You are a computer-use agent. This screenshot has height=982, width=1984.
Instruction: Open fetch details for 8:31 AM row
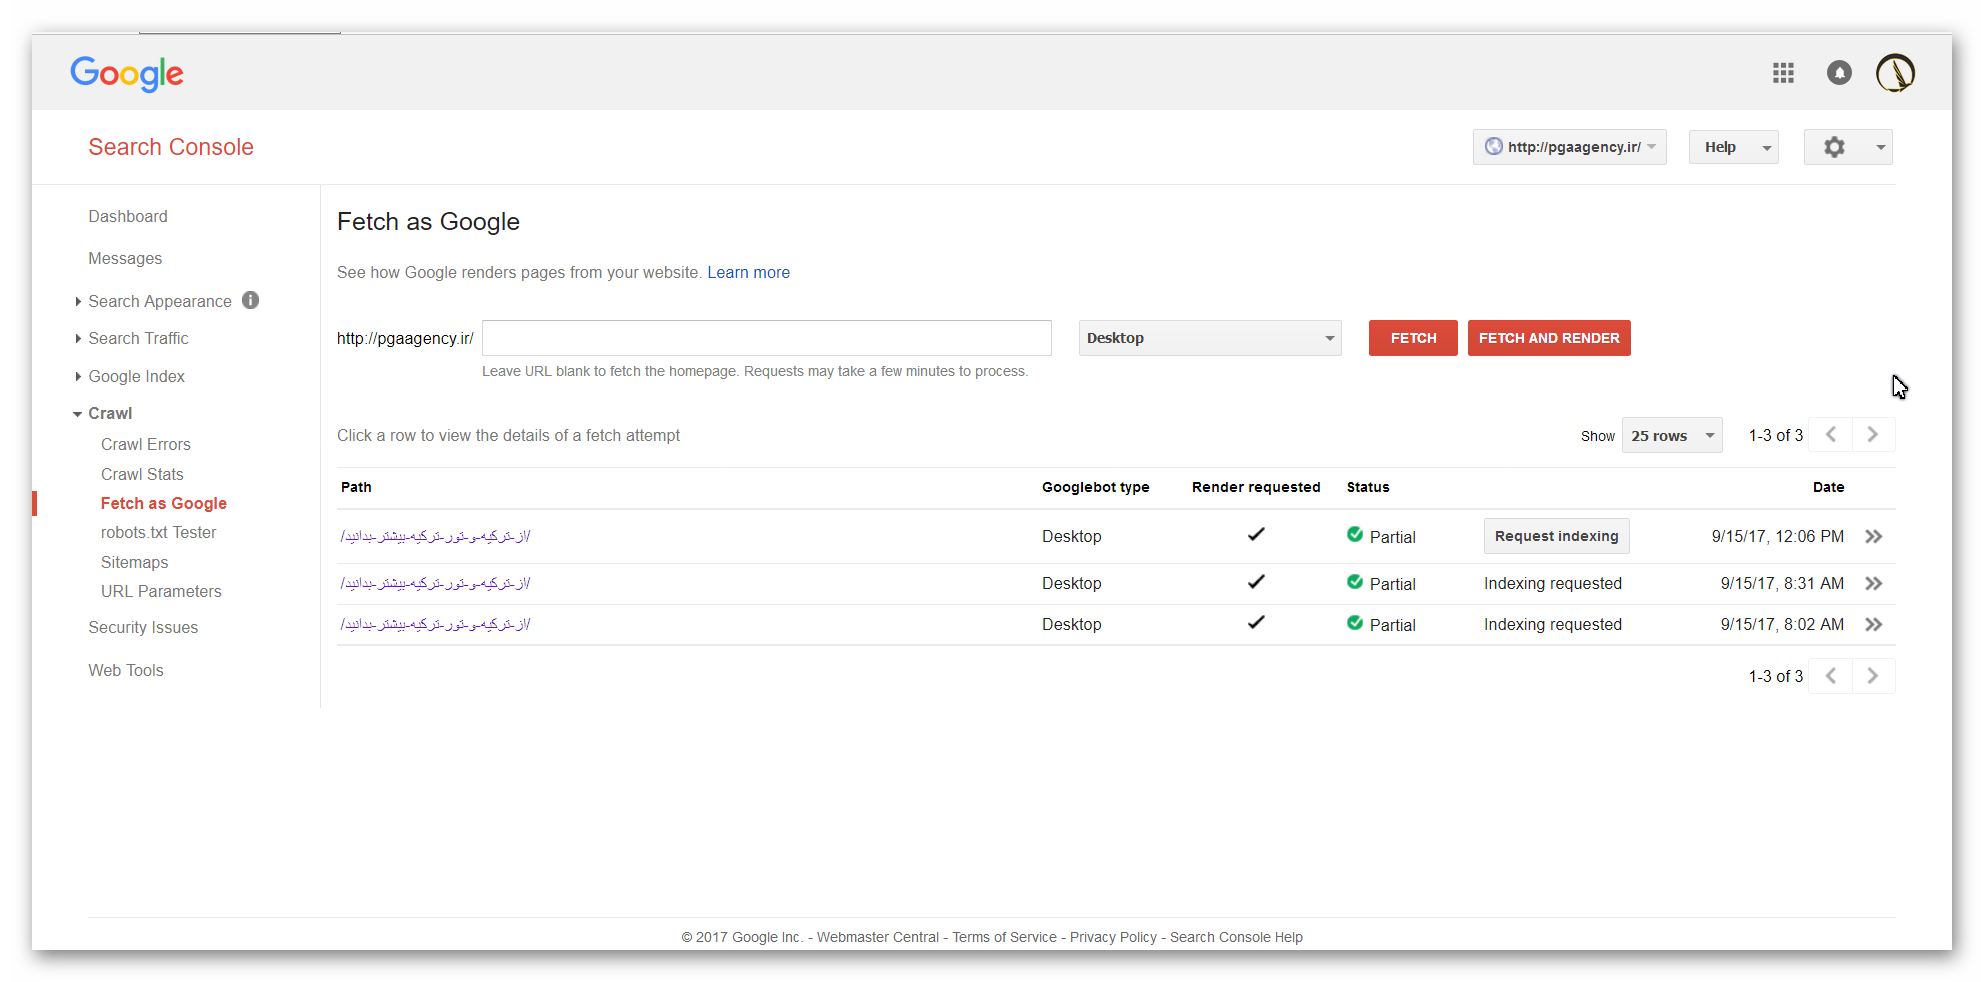click(1874, 584)
